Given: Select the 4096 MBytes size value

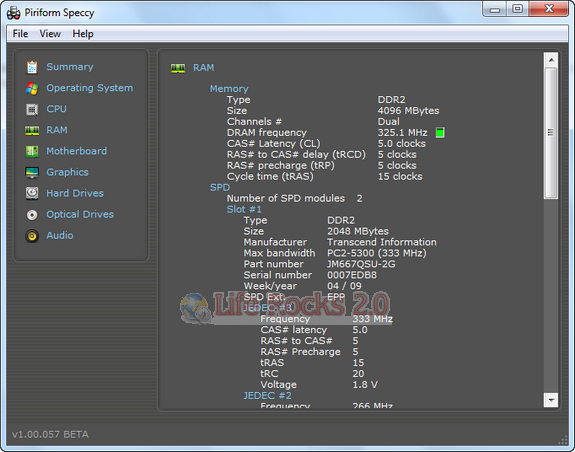Looking at the screenshot, I should tap(408, 111).
